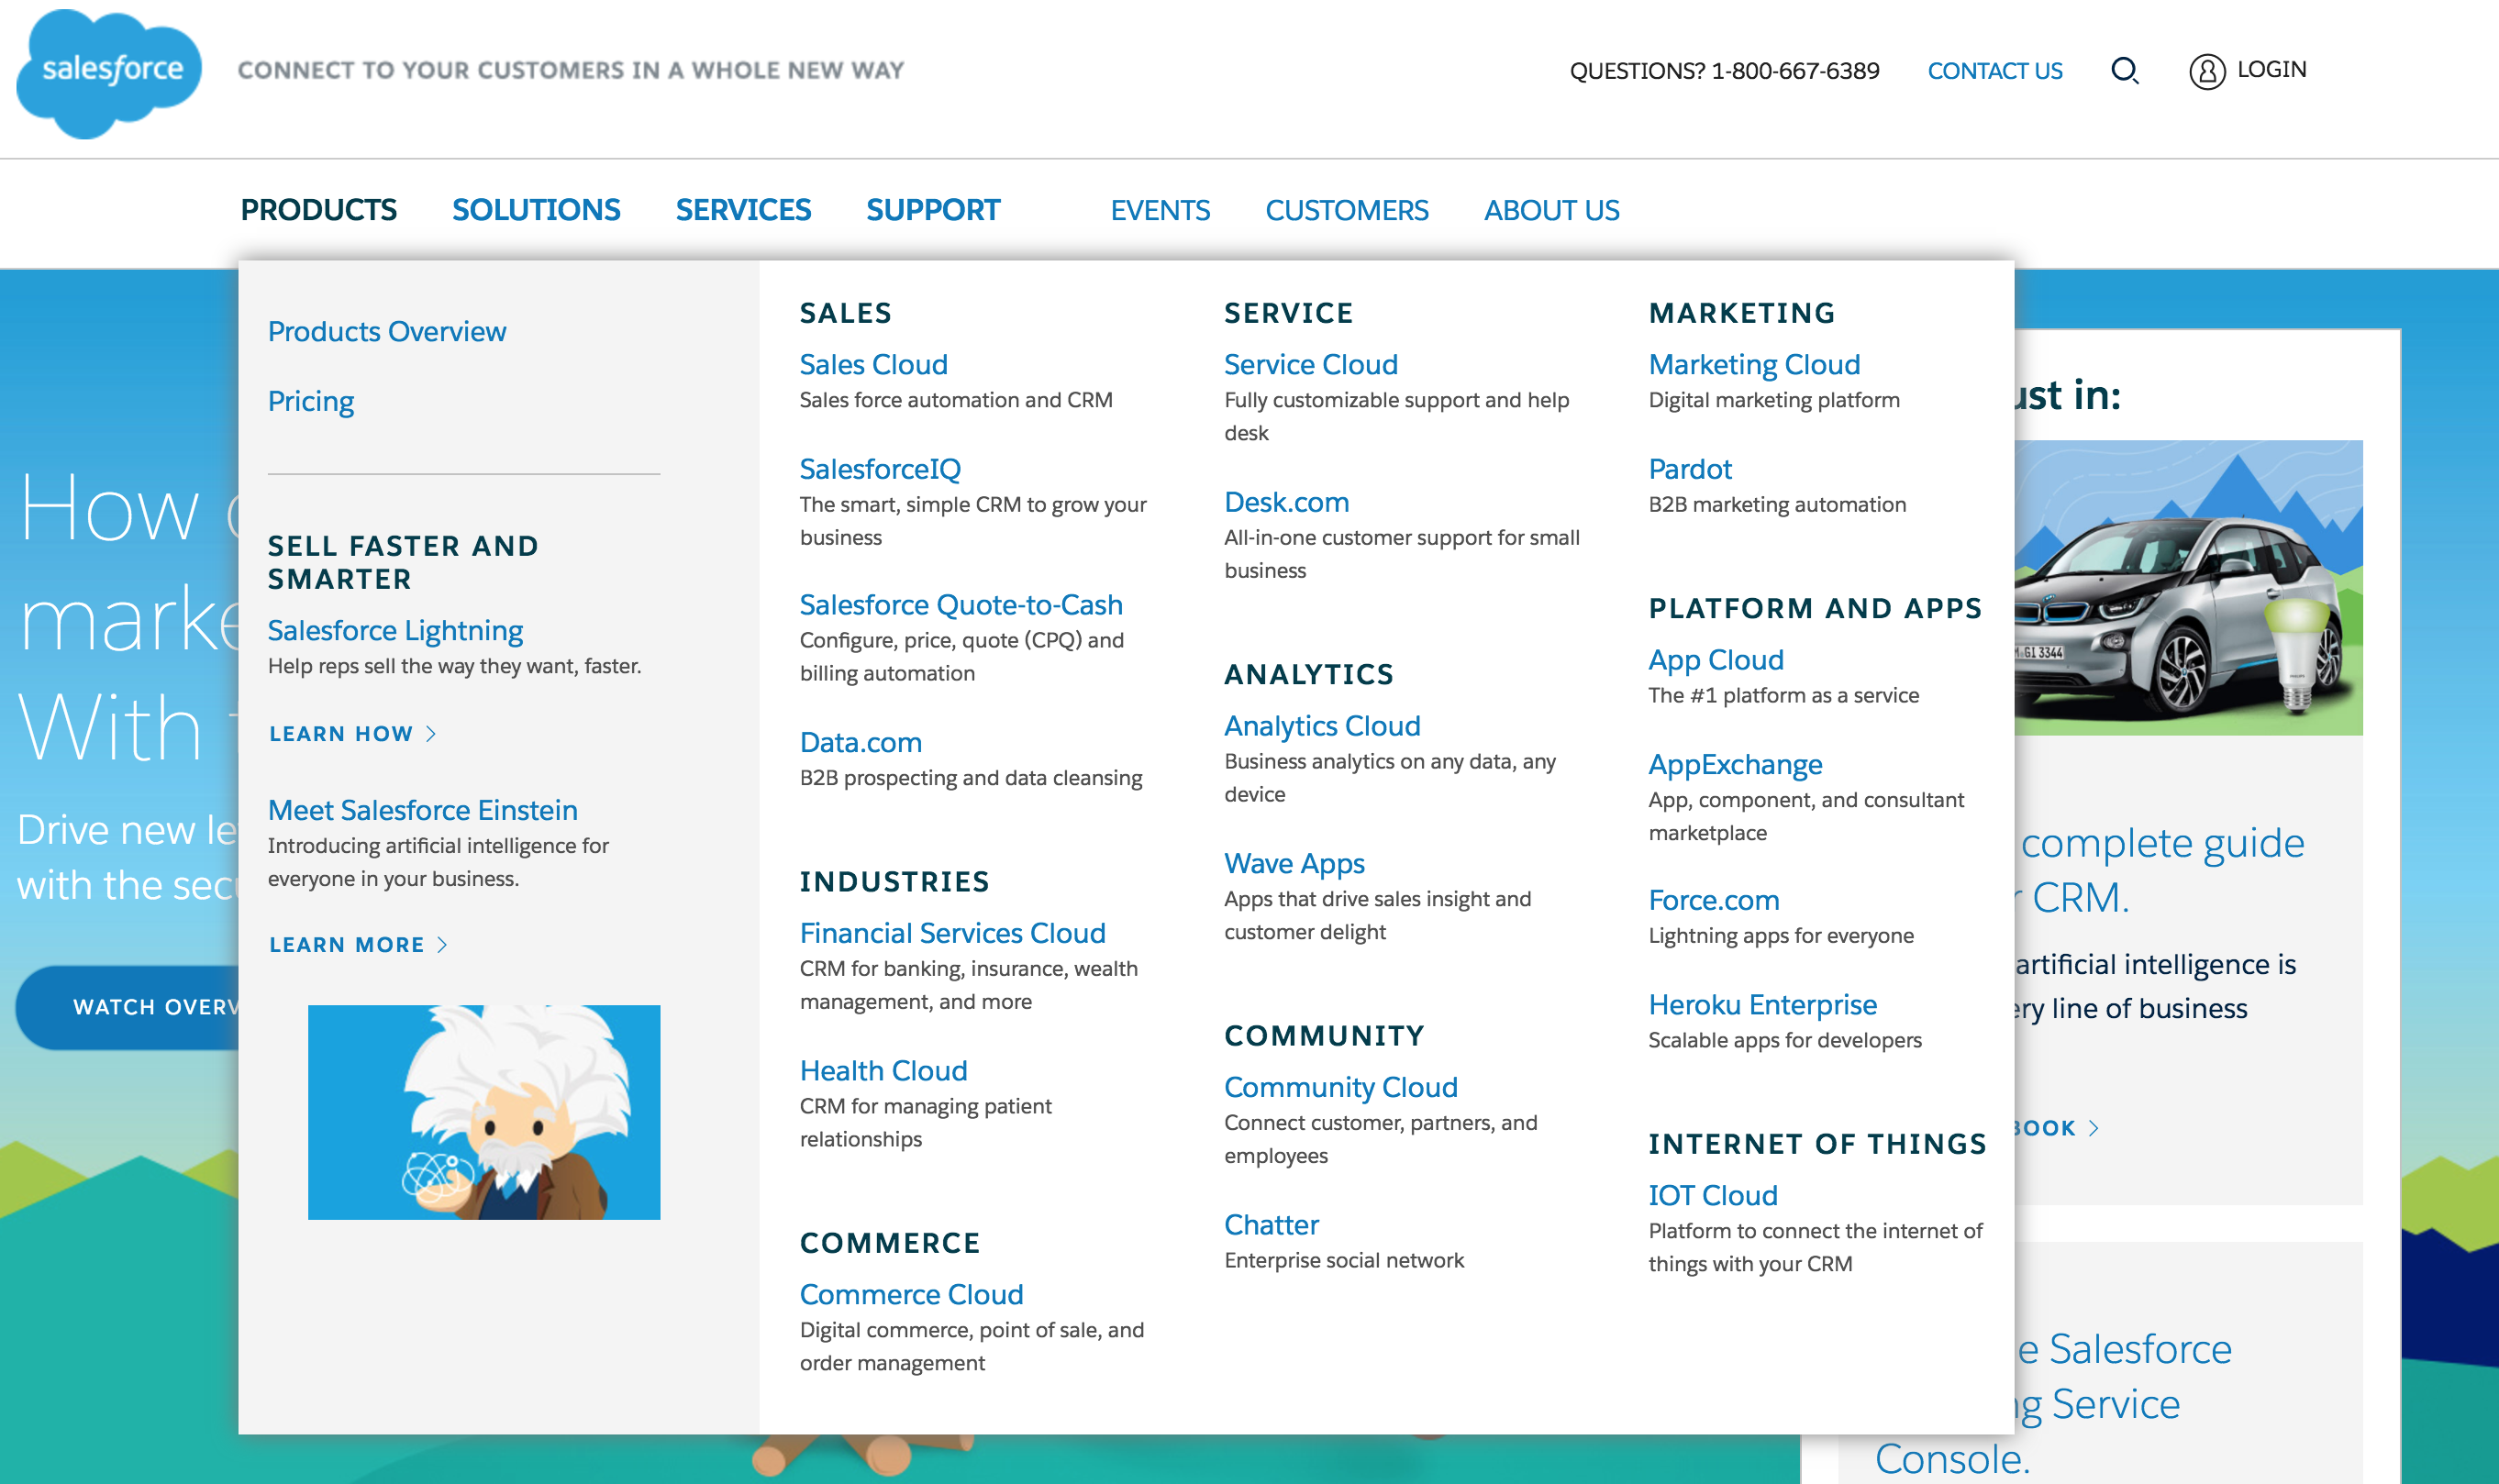Open IOT Cloud link

(x=1712, y=1195)
